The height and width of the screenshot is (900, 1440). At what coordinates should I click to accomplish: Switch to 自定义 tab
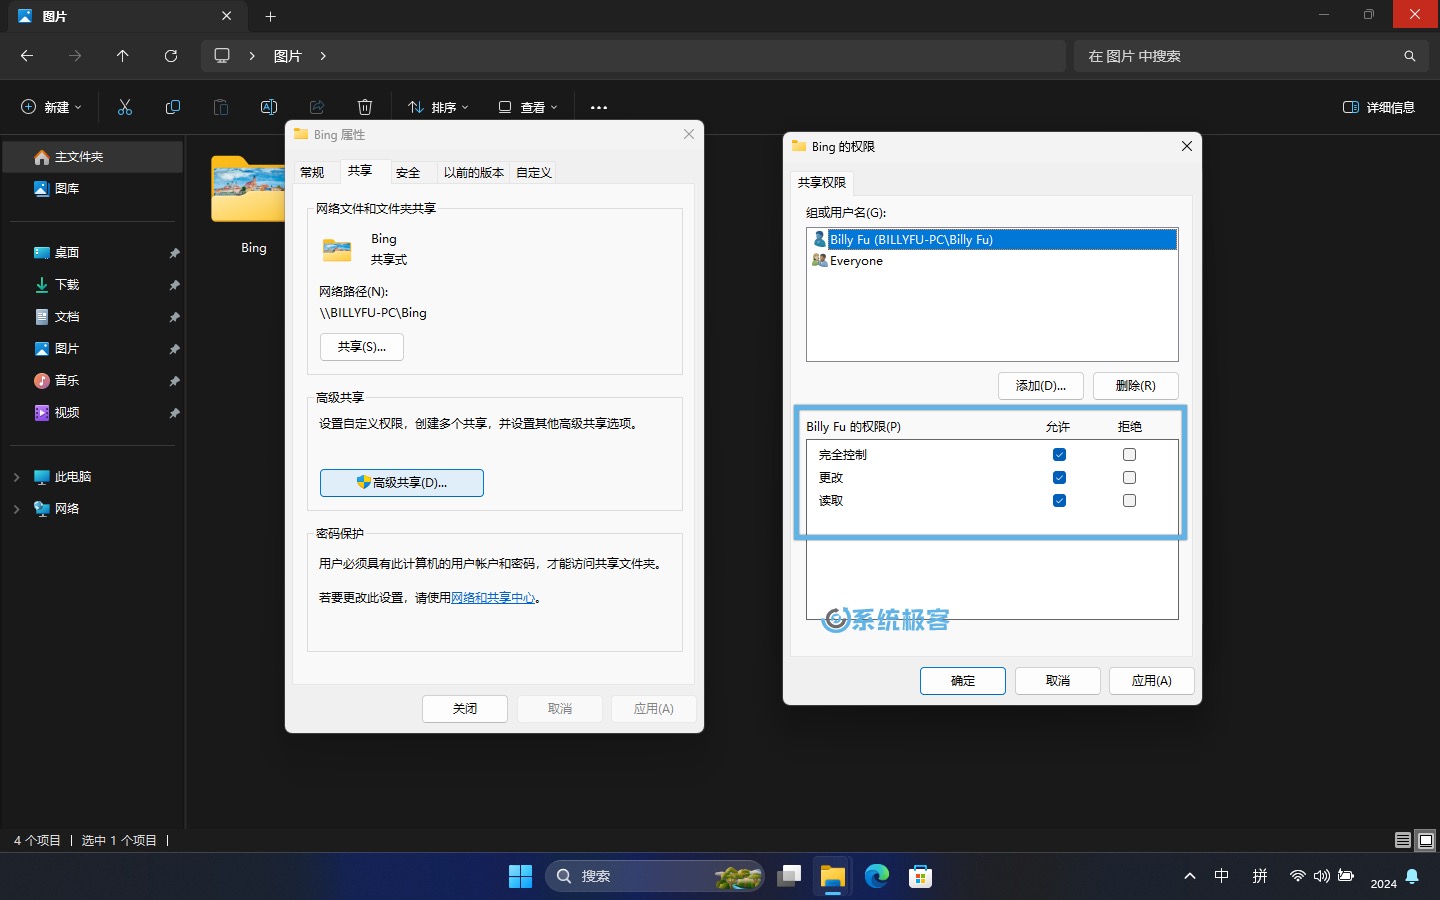click(534, 173)
